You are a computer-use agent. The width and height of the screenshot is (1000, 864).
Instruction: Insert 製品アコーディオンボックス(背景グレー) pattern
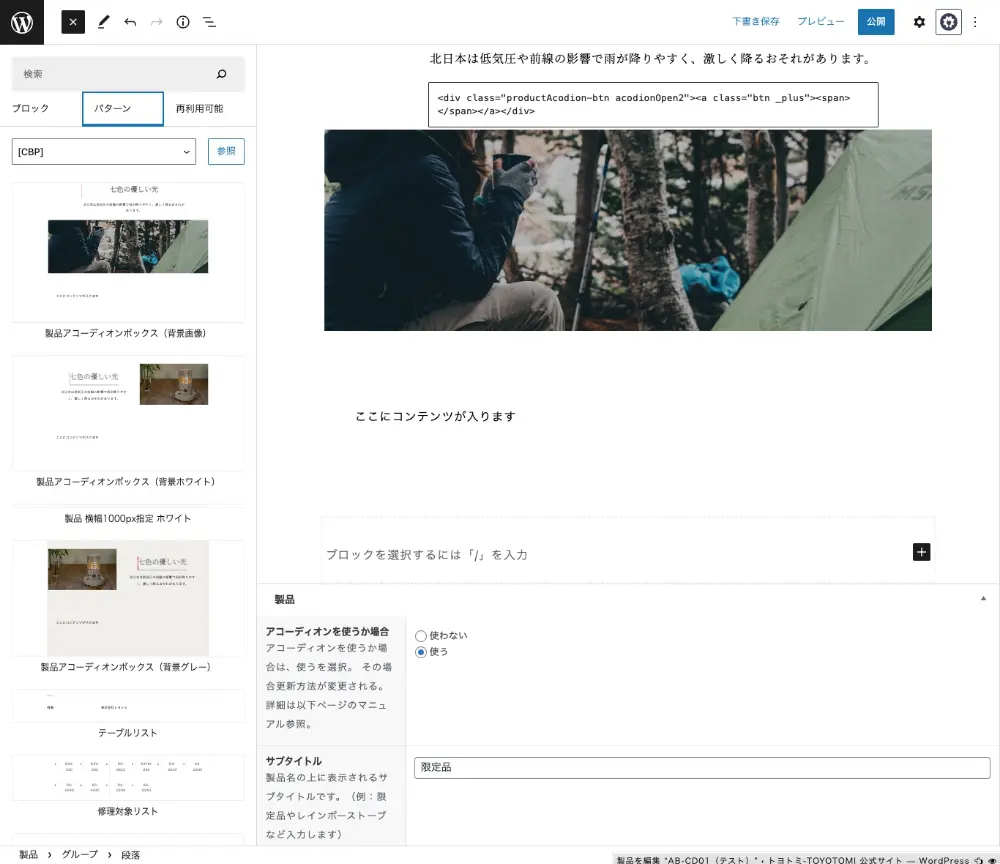pos(128,606)
